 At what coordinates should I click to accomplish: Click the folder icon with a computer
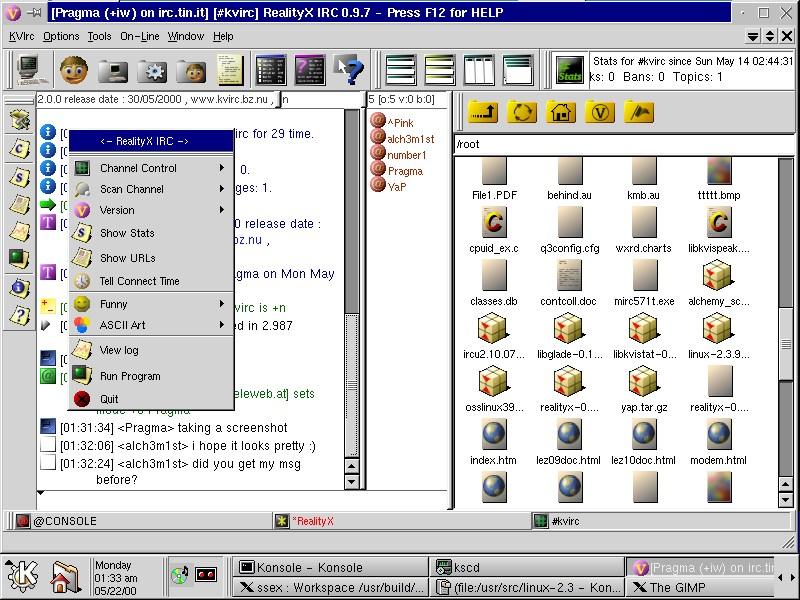[x=113, y=71]
